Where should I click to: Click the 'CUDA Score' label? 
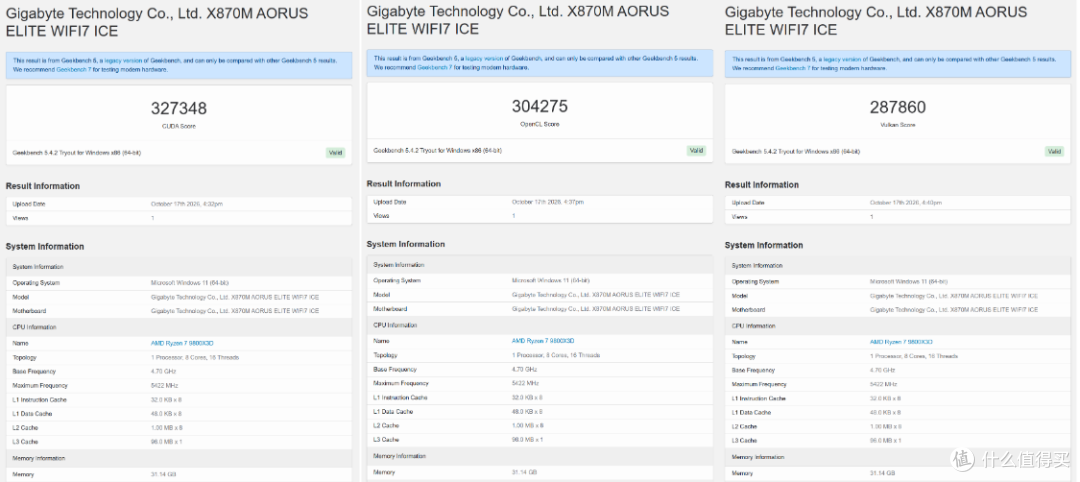pos(179,127)
